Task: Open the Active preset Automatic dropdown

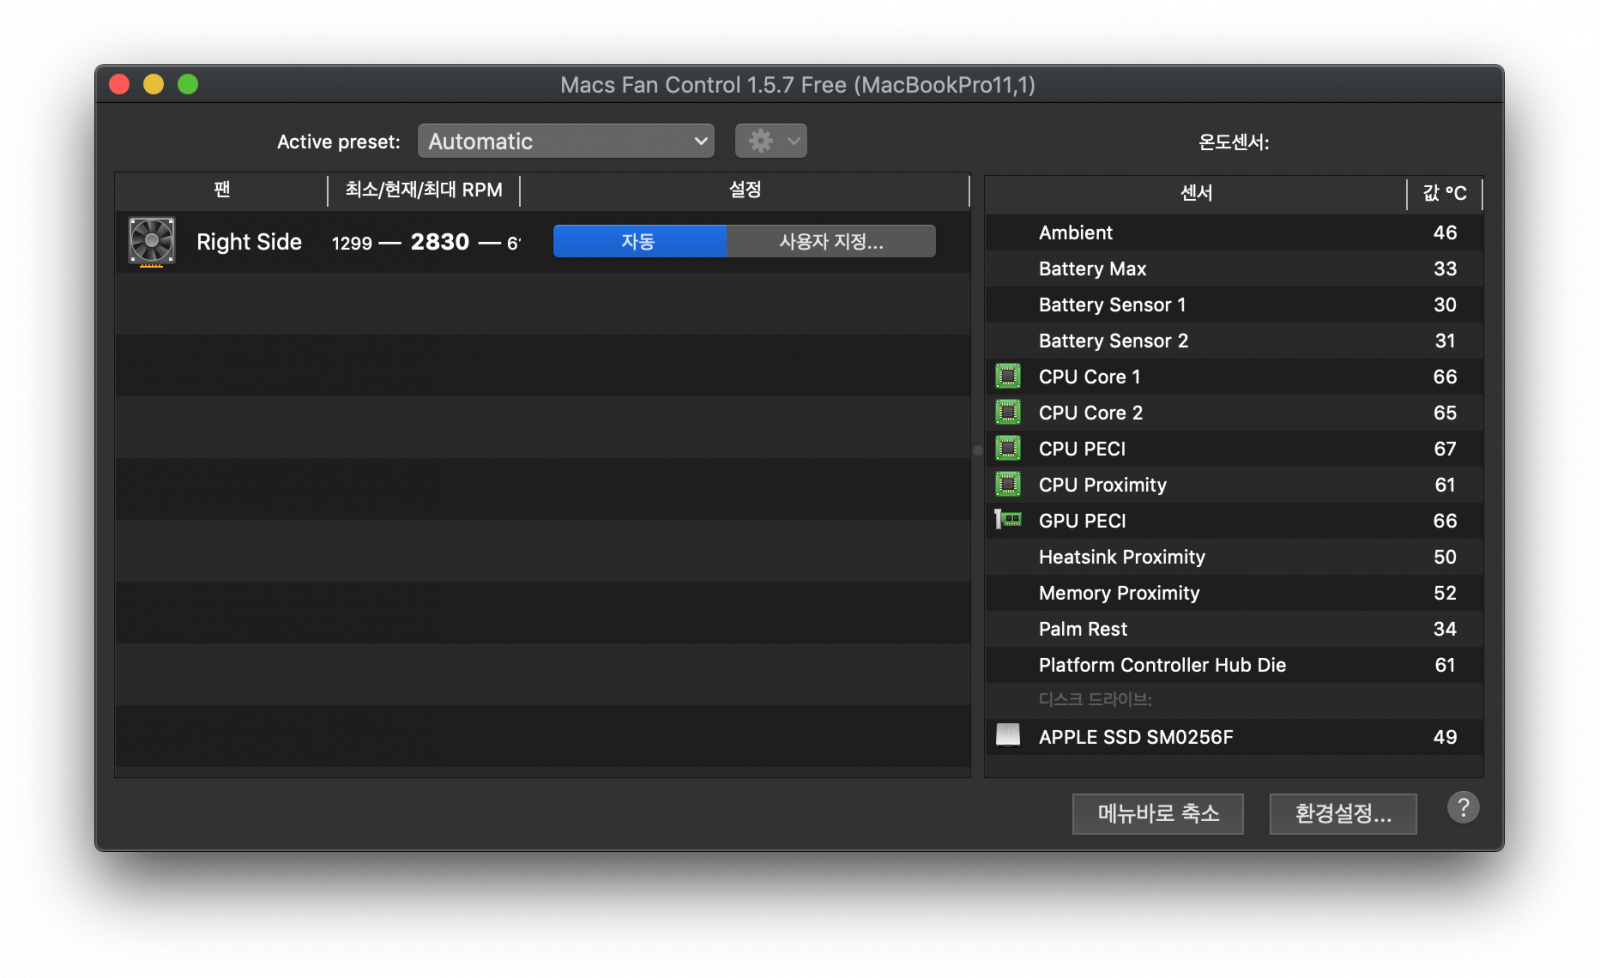Action: pyautogui.click(x=566, y=141)
